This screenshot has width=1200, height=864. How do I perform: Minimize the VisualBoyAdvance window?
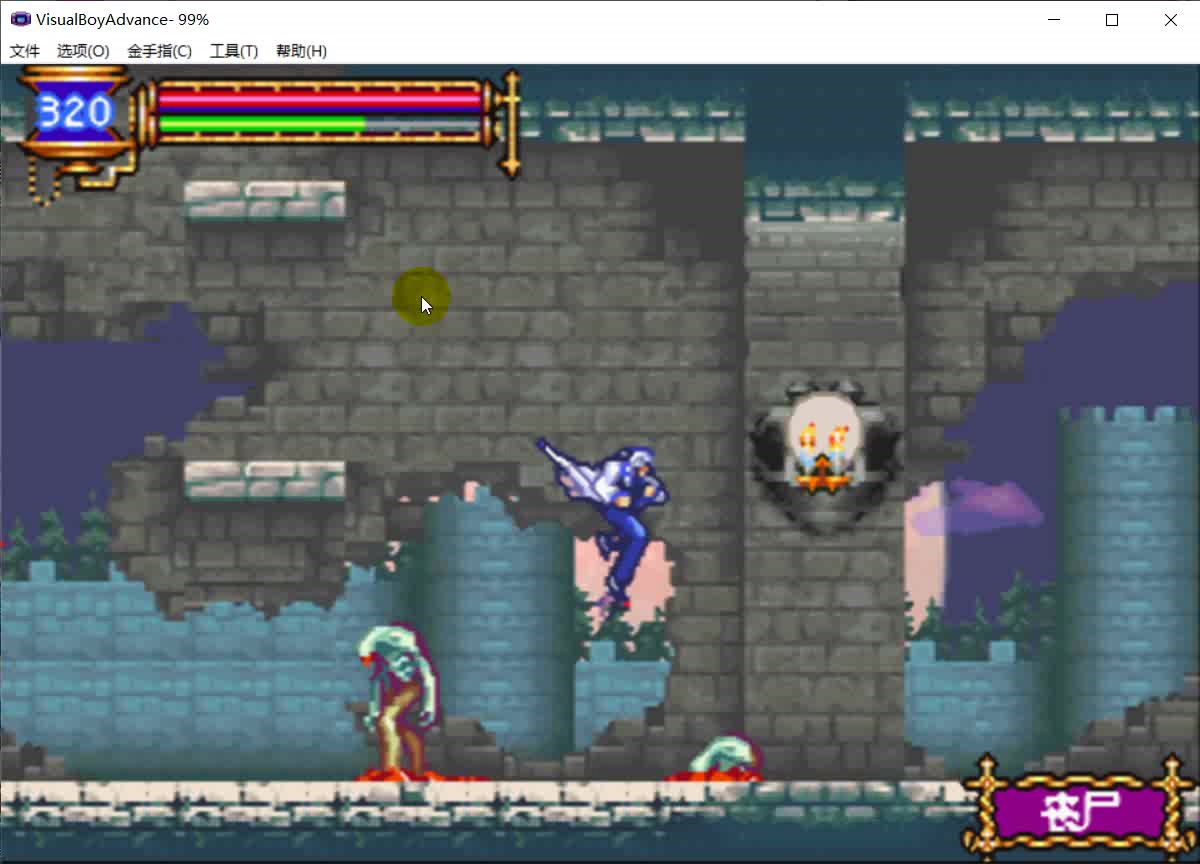(x=1053, y=19)
